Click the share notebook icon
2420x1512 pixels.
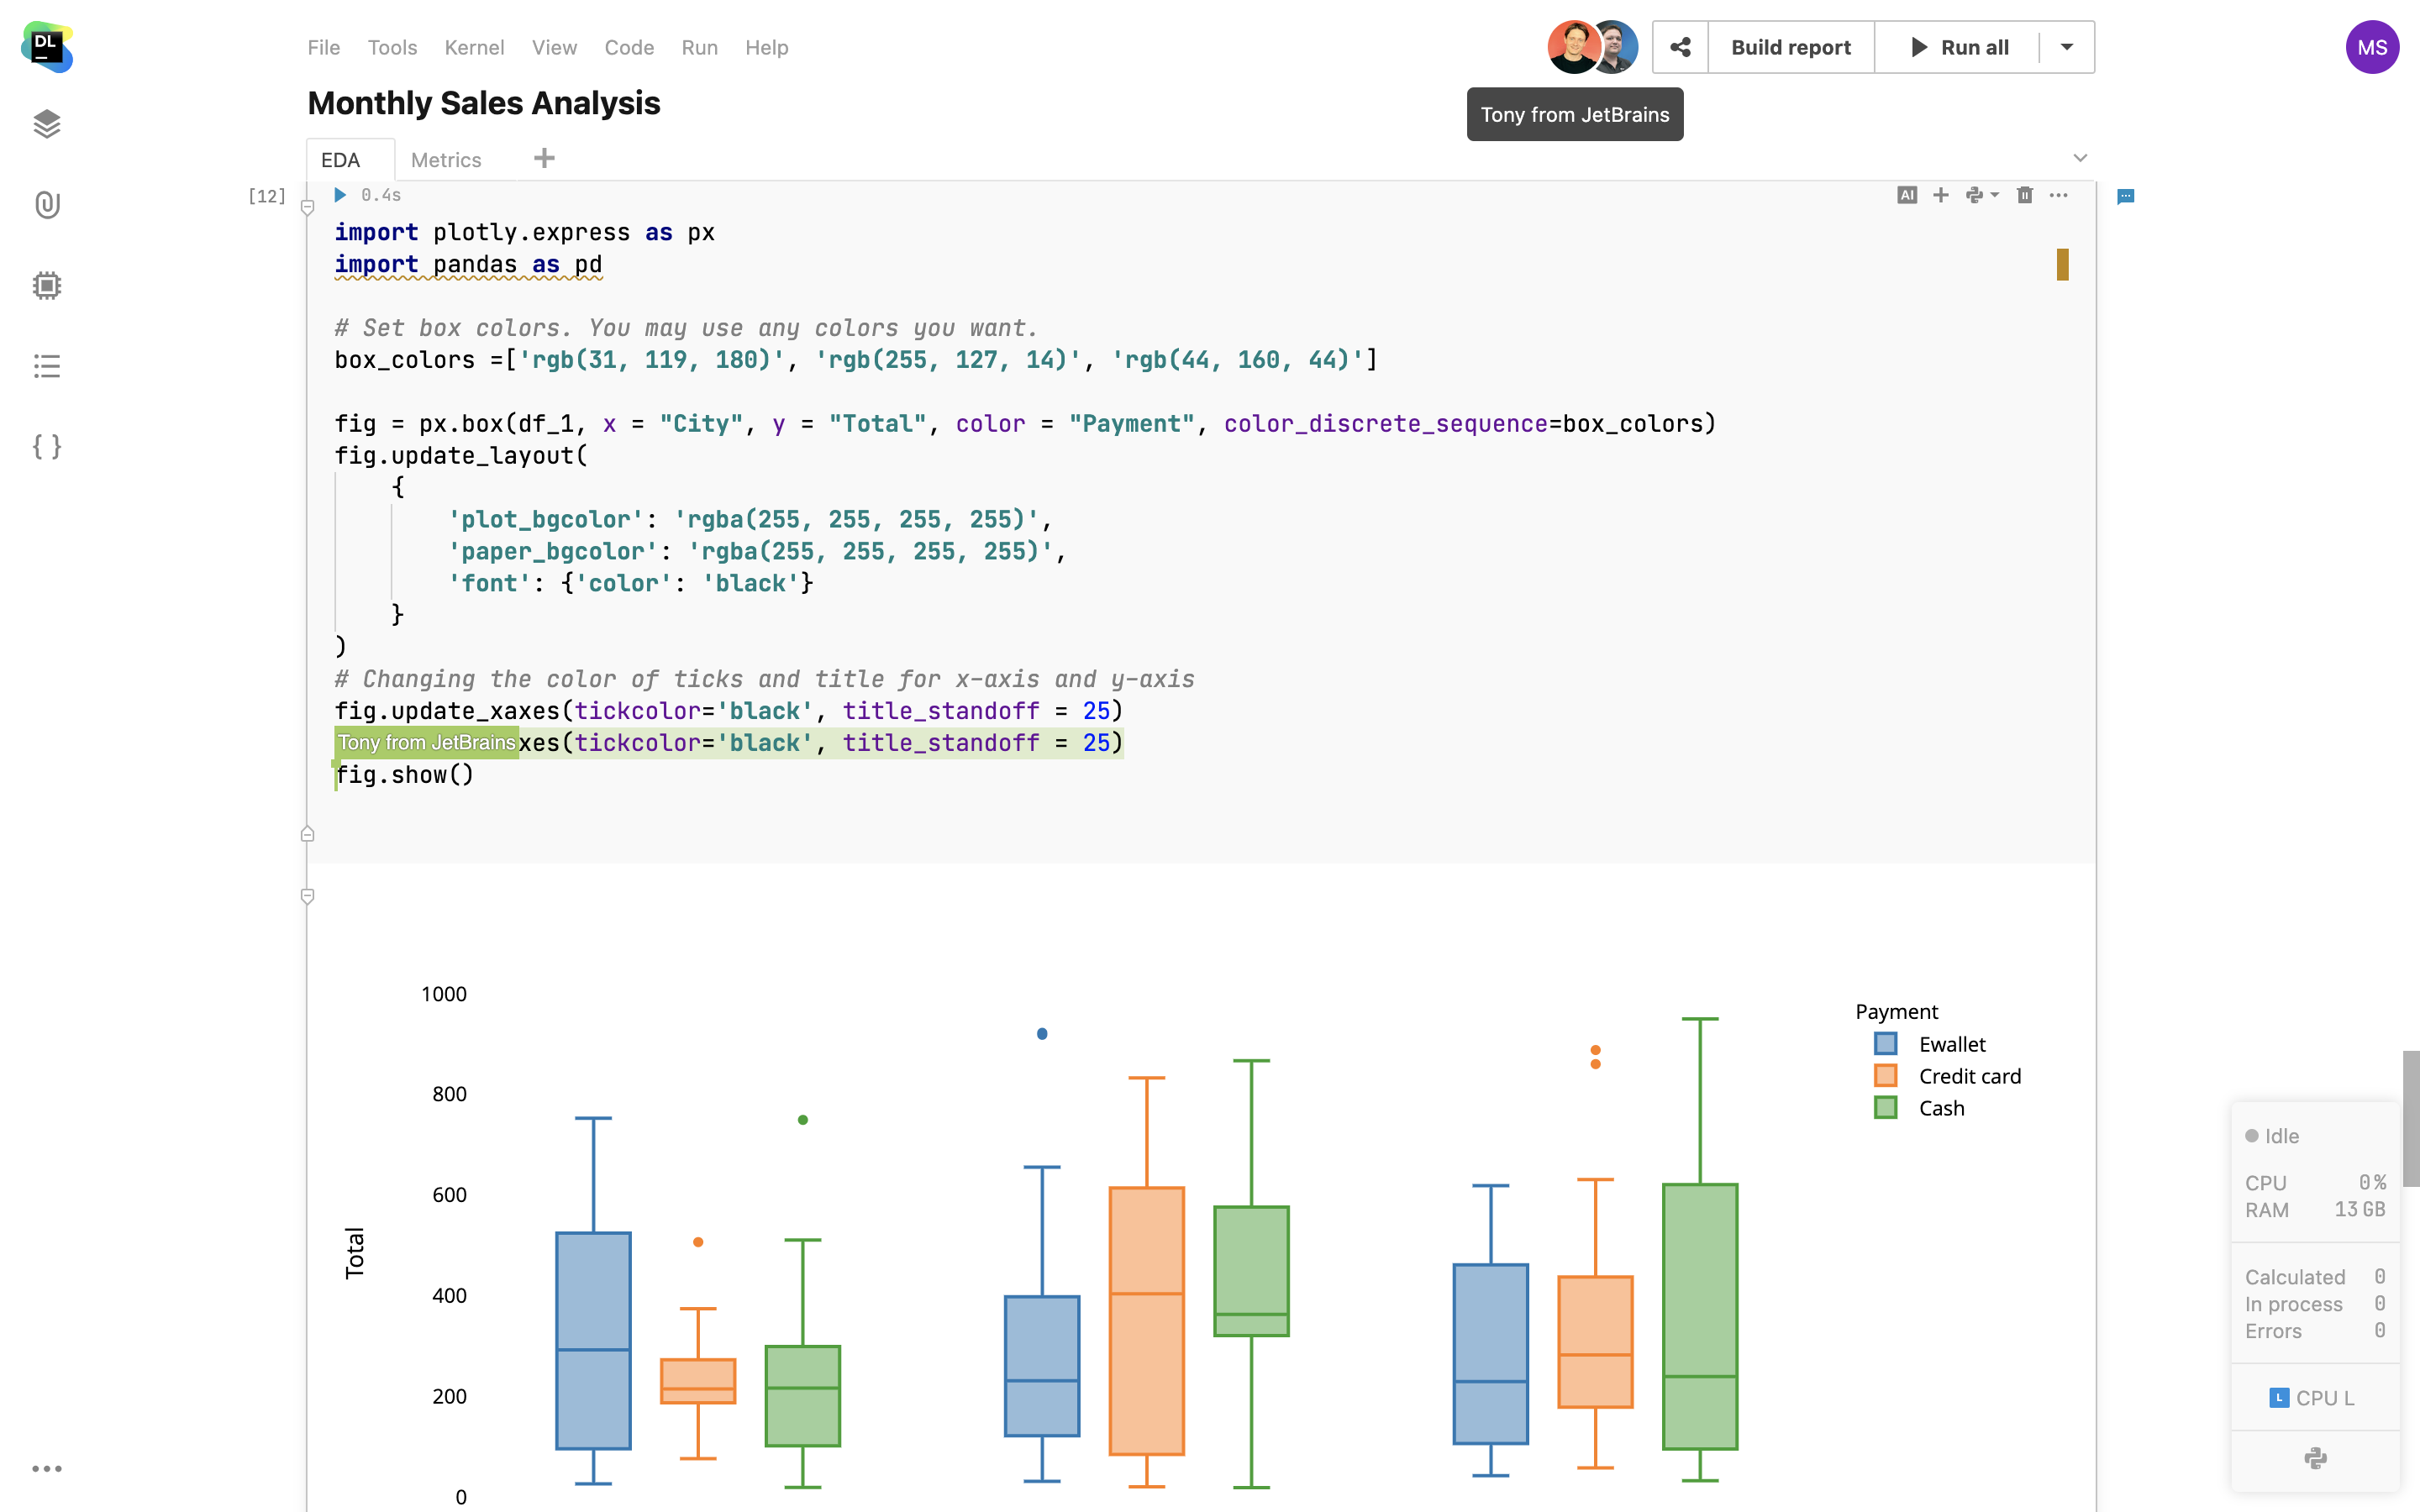[x=1680, y=47]
